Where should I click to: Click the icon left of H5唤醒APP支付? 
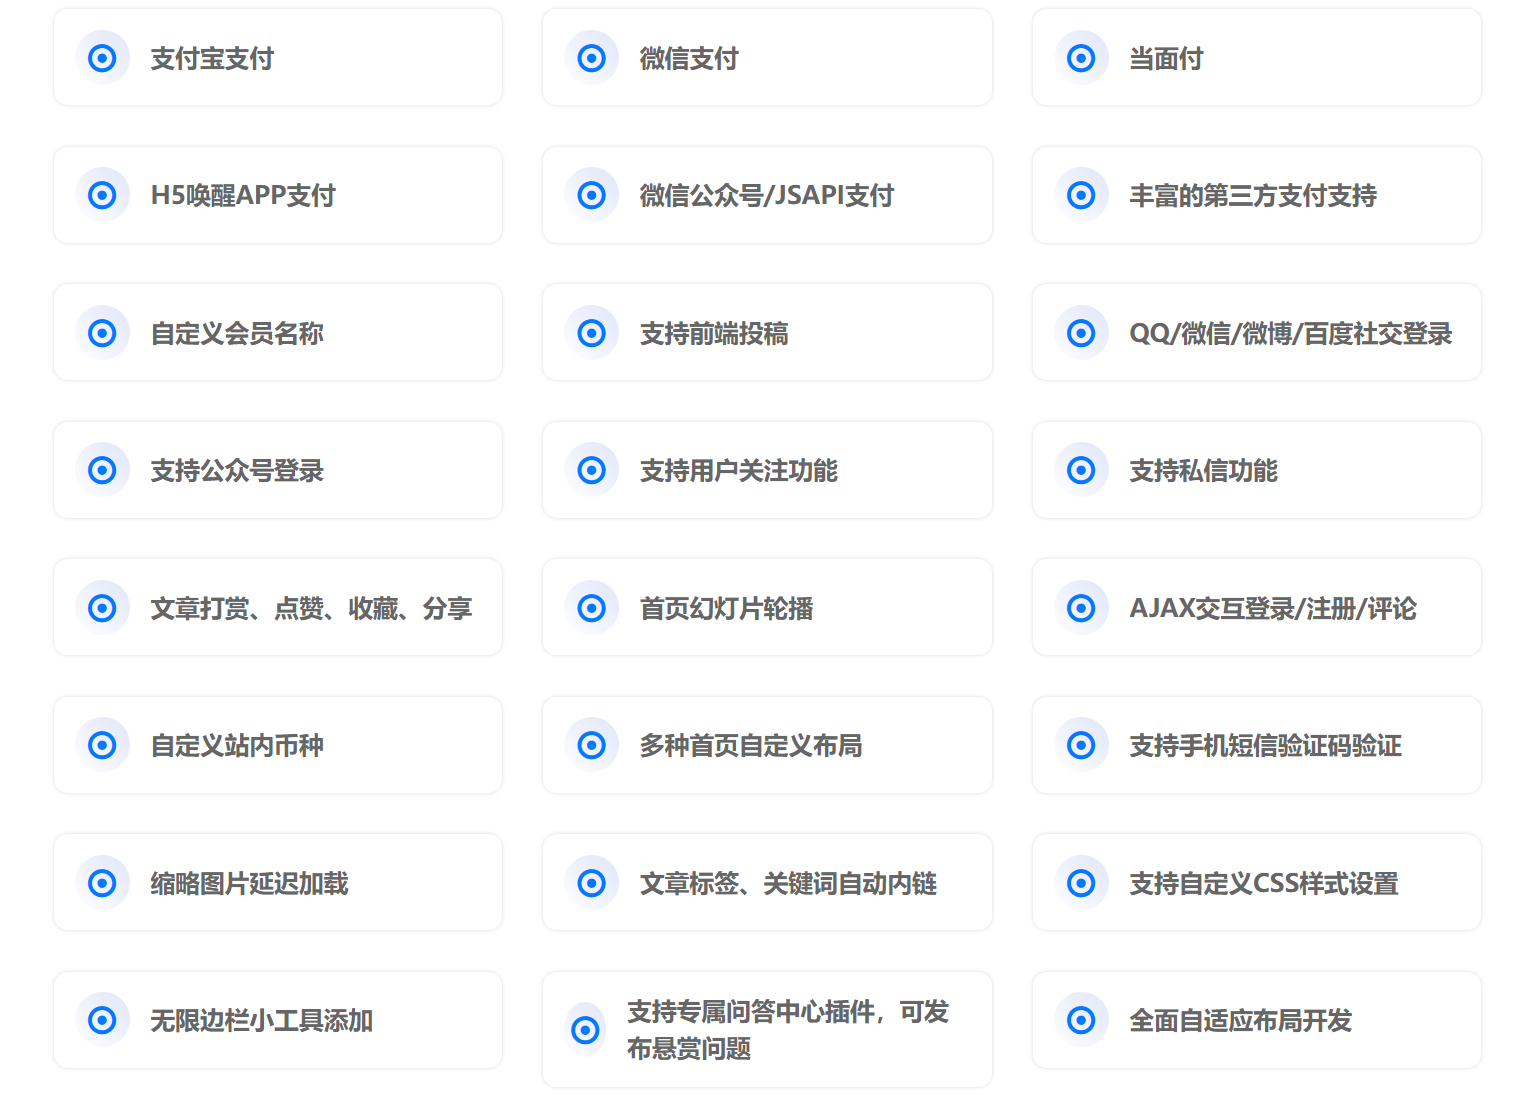coord(102,195)
